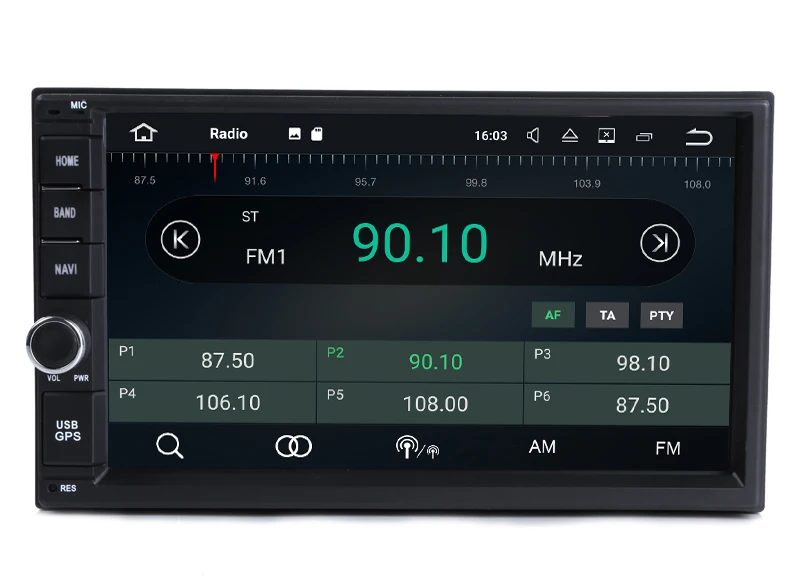
Task: Tap the volume speaker icon
Action: click(533, 135)
